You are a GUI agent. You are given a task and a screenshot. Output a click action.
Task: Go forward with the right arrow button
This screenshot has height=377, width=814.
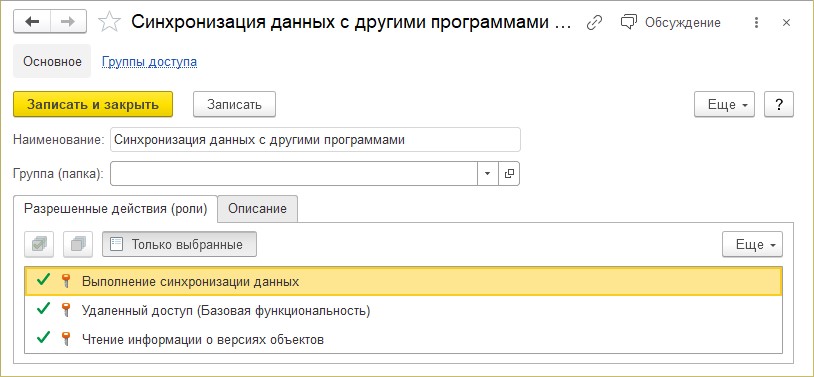click(68, 21)
